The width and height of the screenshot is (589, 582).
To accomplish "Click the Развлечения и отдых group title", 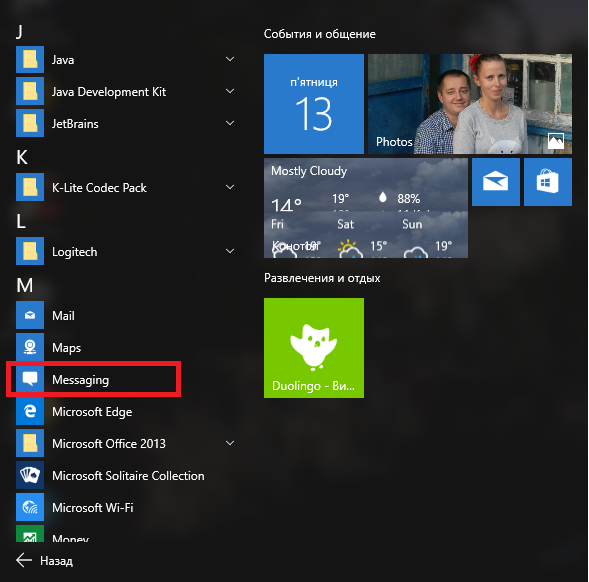I will 322,278.
